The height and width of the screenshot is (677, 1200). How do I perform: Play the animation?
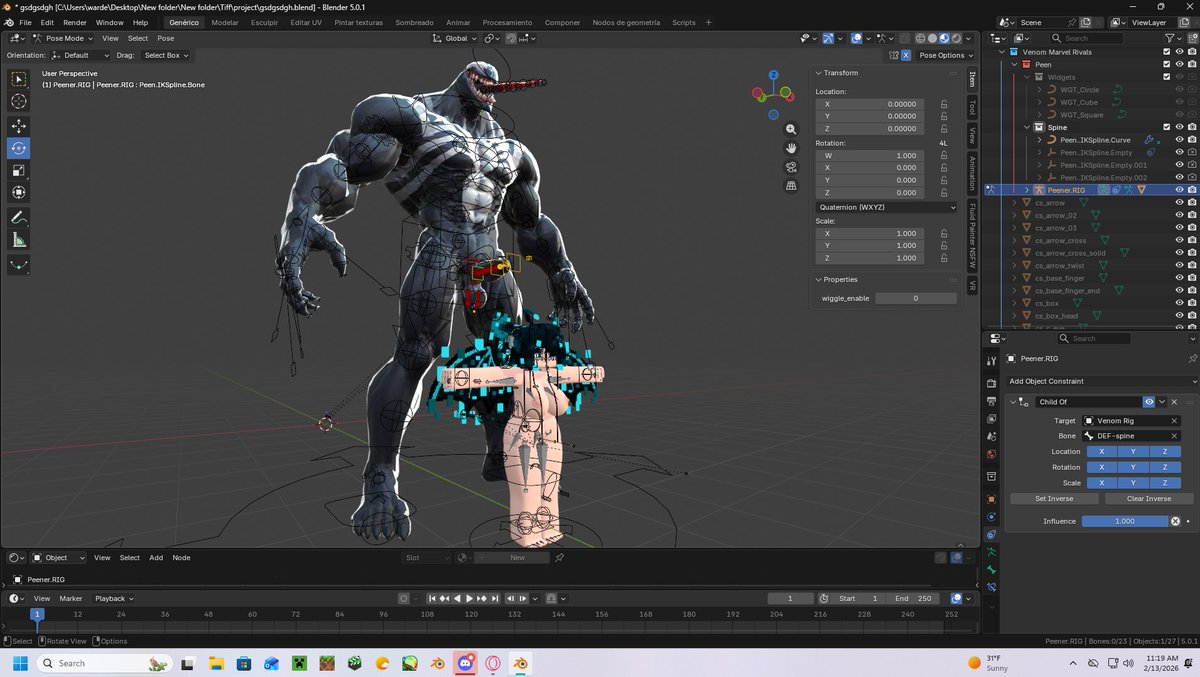coord(470,598)
